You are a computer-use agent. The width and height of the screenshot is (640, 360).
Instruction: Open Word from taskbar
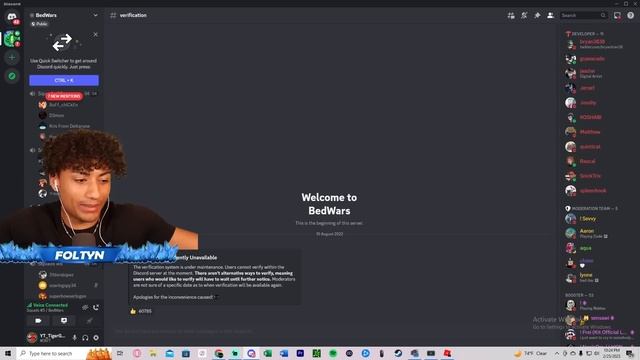[x=284, y=353]
